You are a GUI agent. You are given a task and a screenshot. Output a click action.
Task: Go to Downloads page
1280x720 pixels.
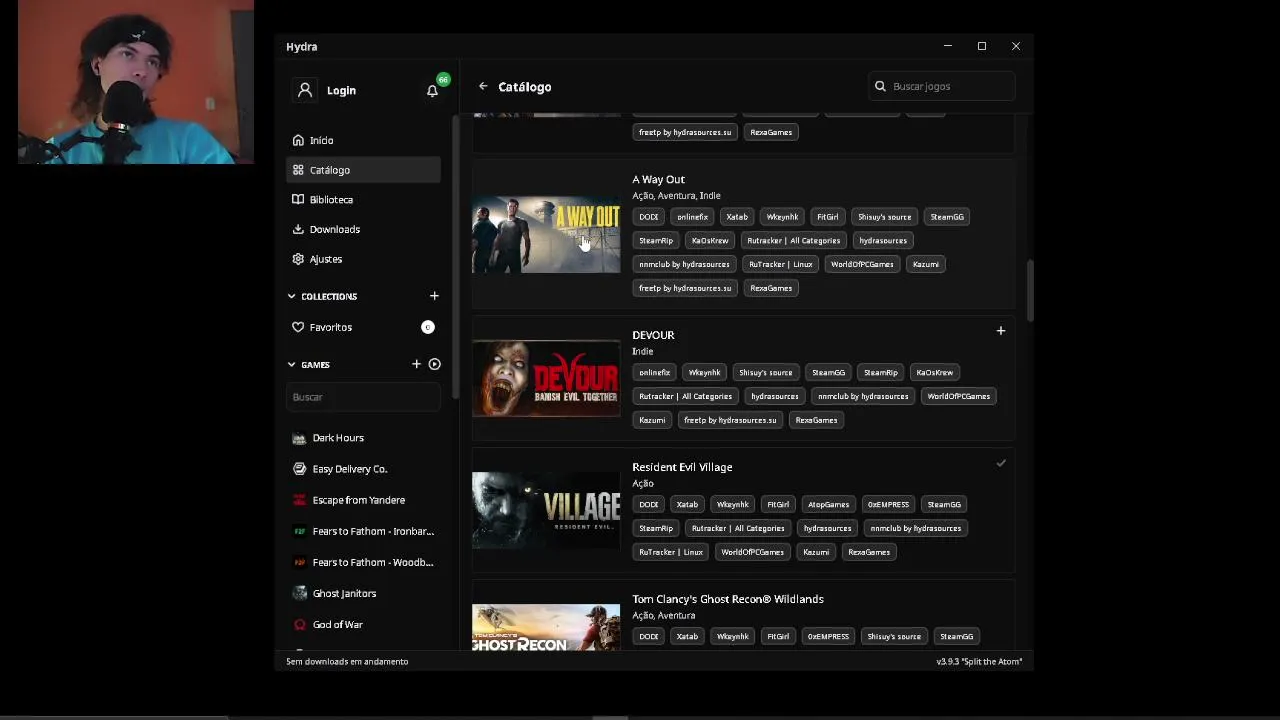(x=363, y=229)
